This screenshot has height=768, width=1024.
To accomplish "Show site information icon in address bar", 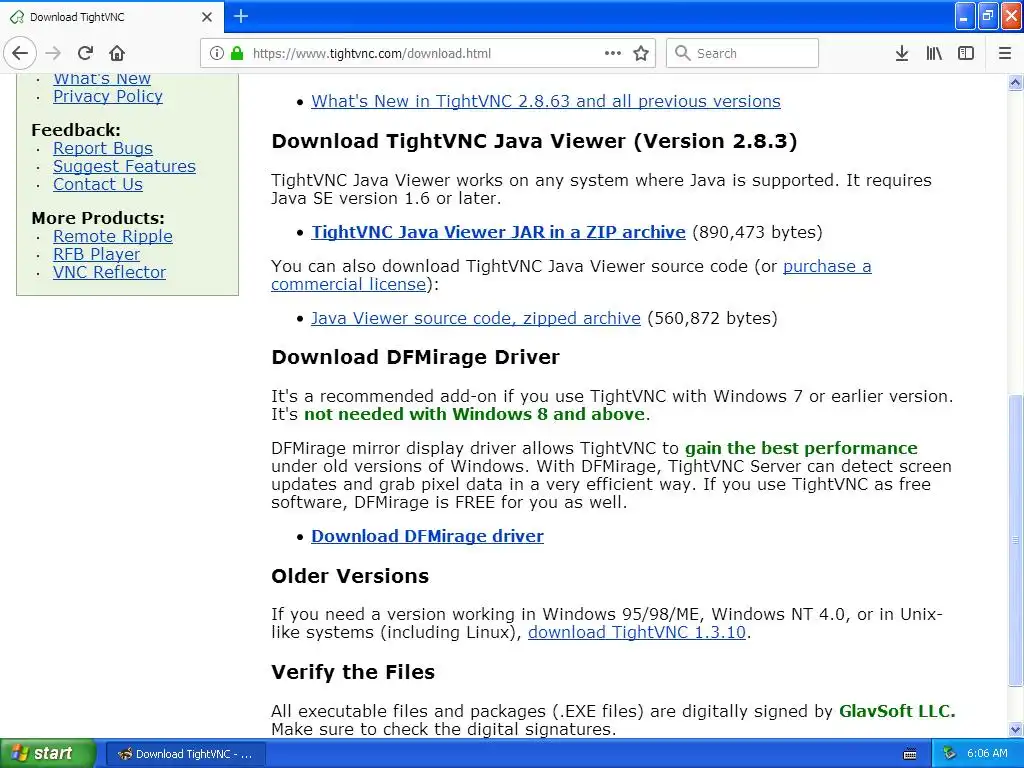I will (217, 53).
